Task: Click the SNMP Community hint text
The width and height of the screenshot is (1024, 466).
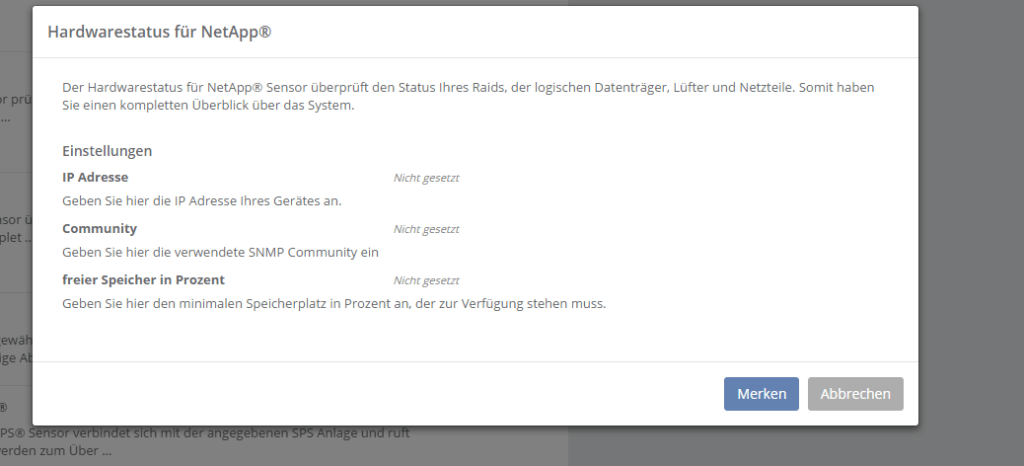Action: point(220,253)
